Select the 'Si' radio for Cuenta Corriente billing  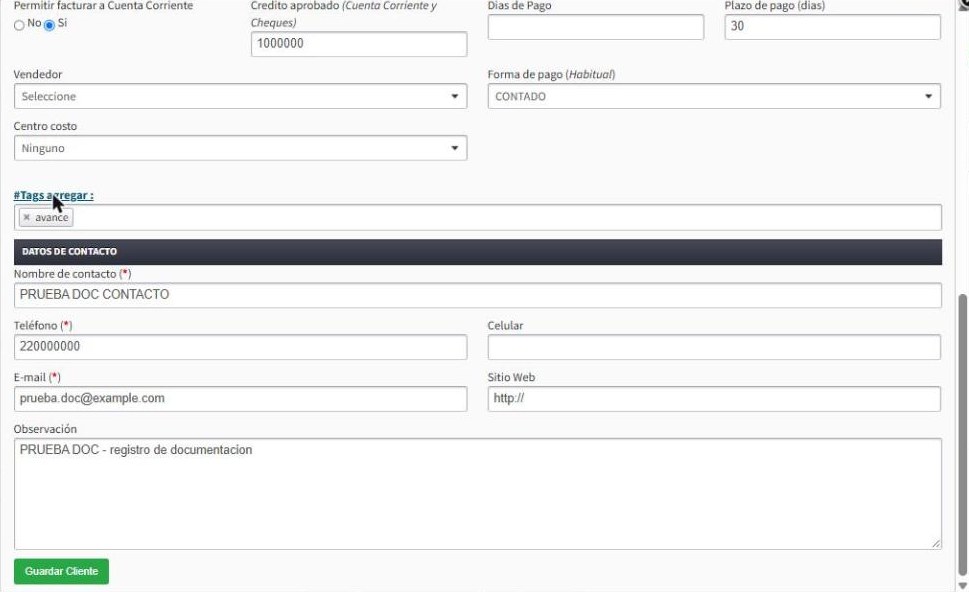point(49,25)
